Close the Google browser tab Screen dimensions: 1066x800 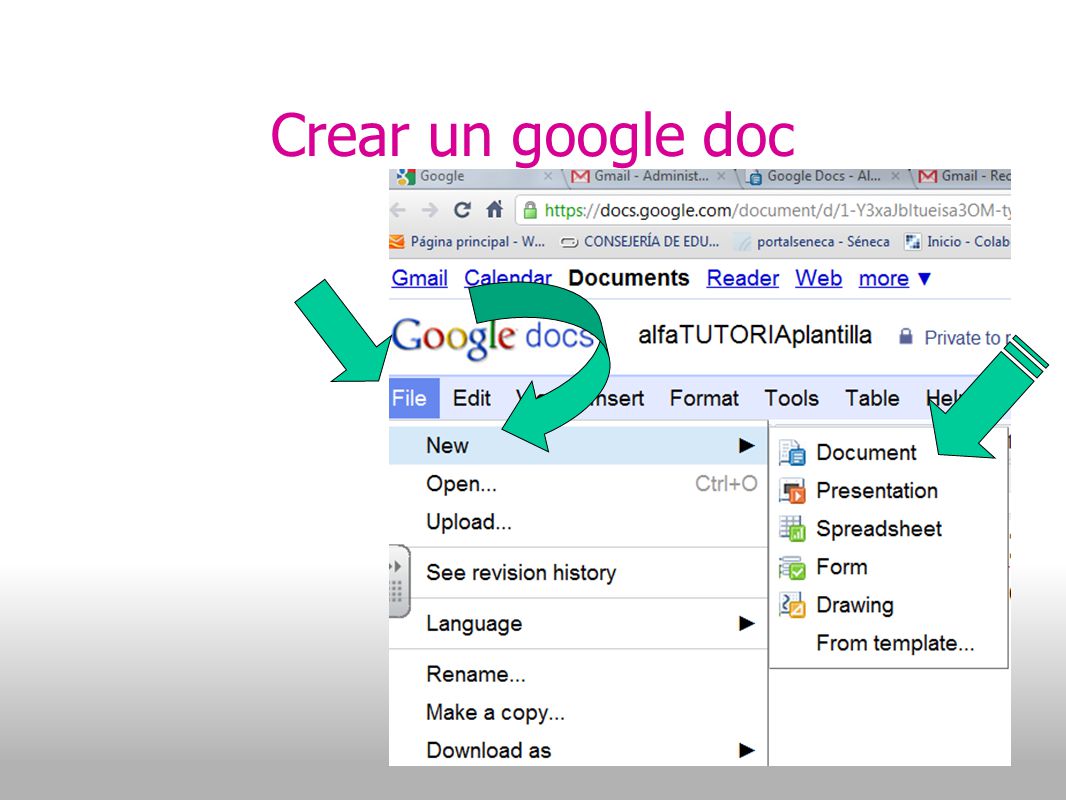tap(548, 176)
